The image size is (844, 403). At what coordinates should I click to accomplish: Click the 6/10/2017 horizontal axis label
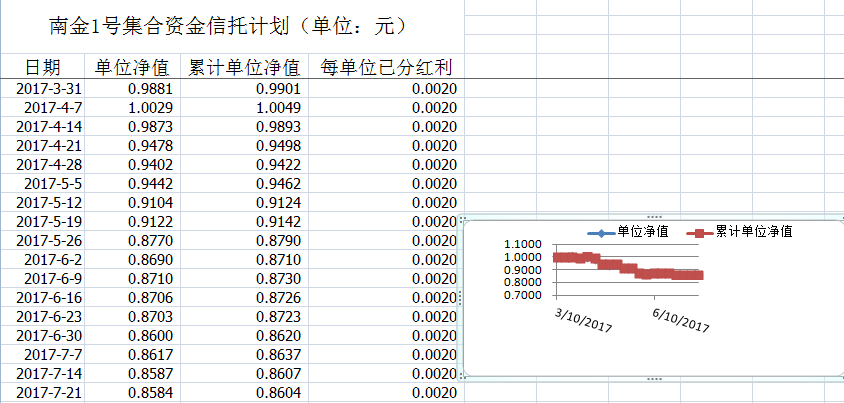(681, 322)
